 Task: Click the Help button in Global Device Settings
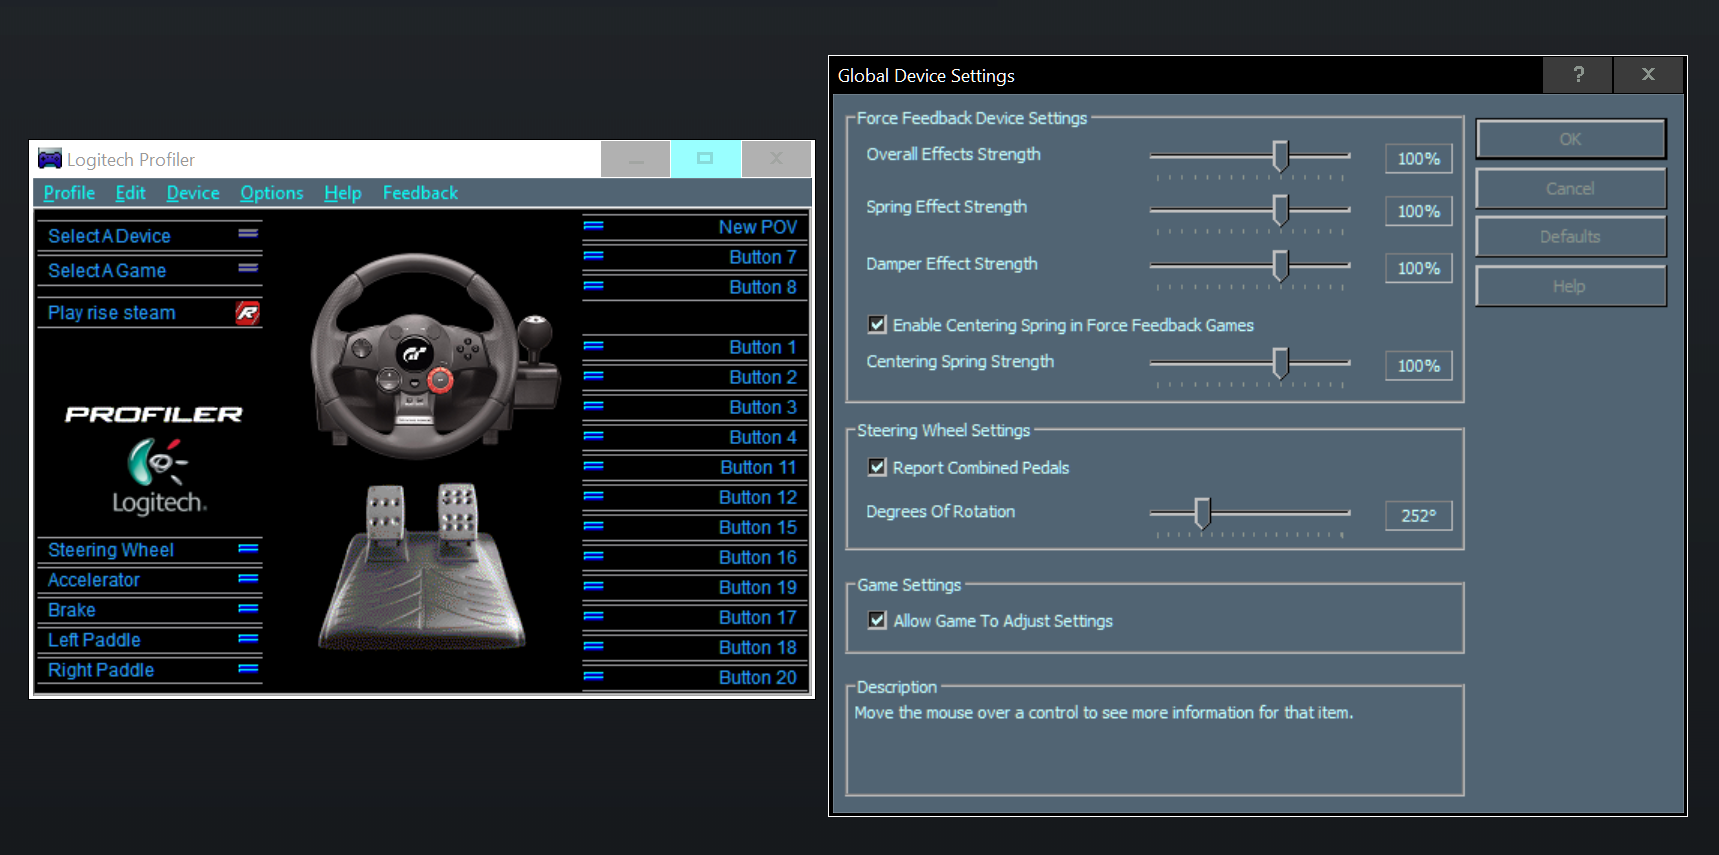click(1570, 286)
